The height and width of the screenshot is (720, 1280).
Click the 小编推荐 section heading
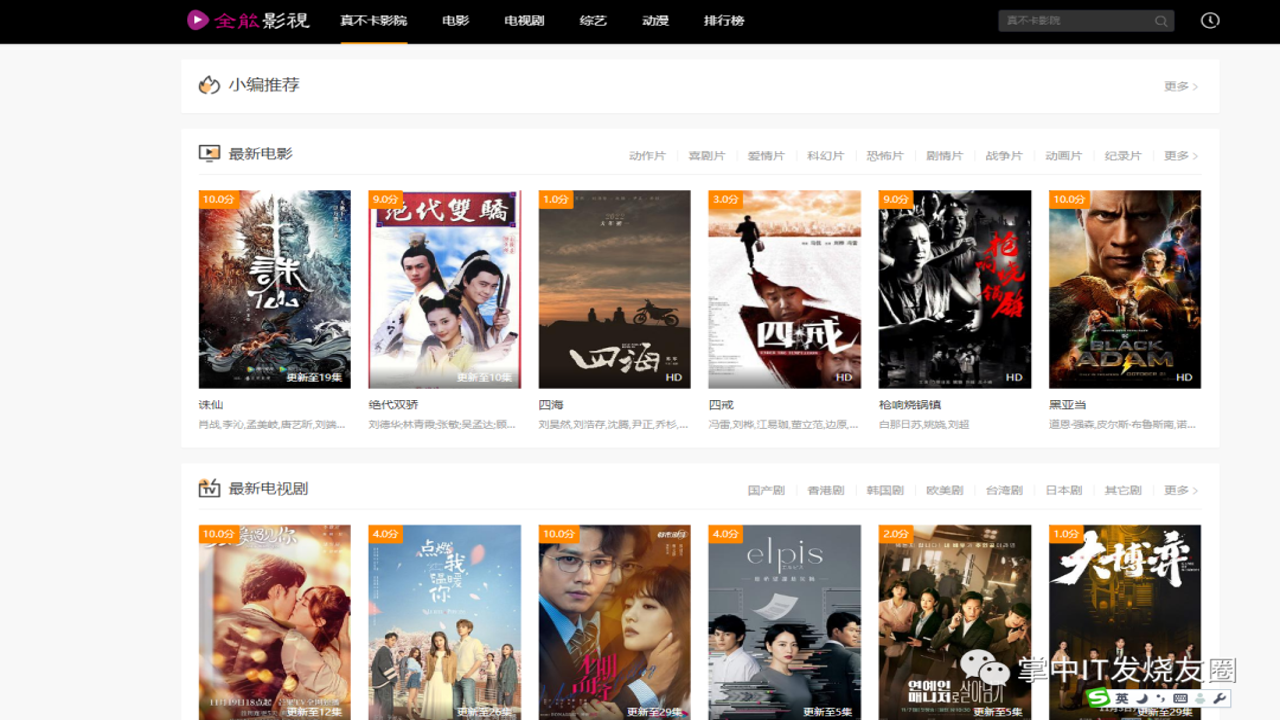[264, 85]
